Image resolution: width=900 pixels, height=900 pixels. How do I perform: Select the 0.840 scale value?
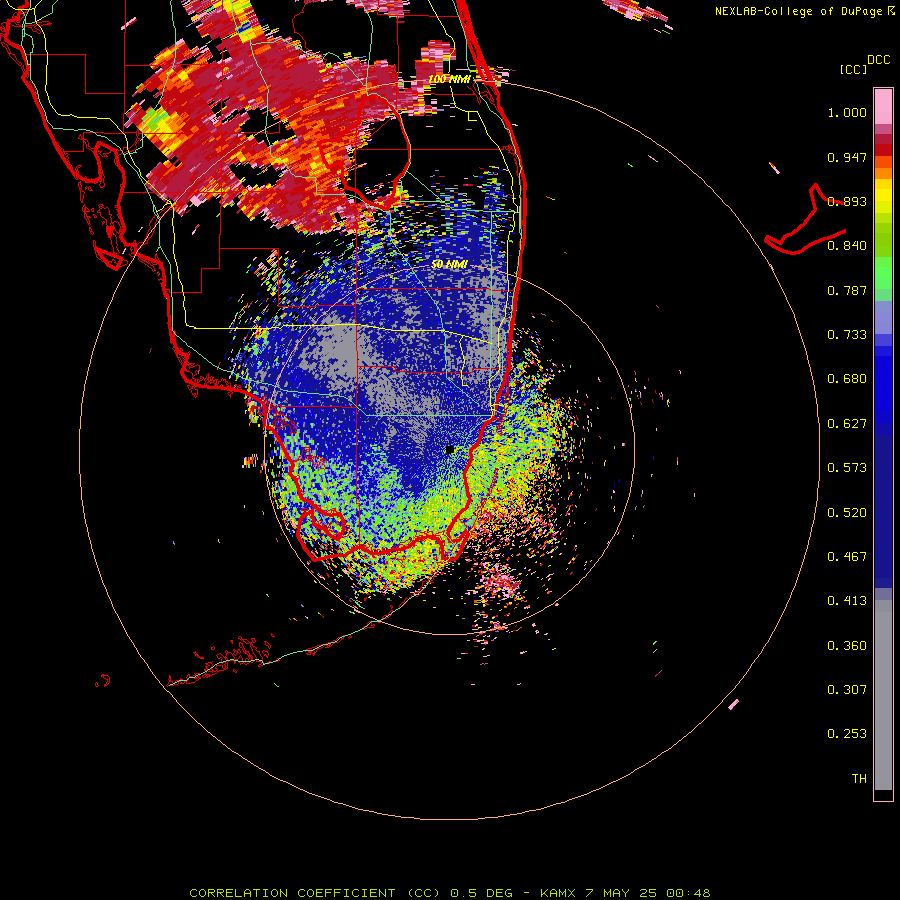point(847,246)
